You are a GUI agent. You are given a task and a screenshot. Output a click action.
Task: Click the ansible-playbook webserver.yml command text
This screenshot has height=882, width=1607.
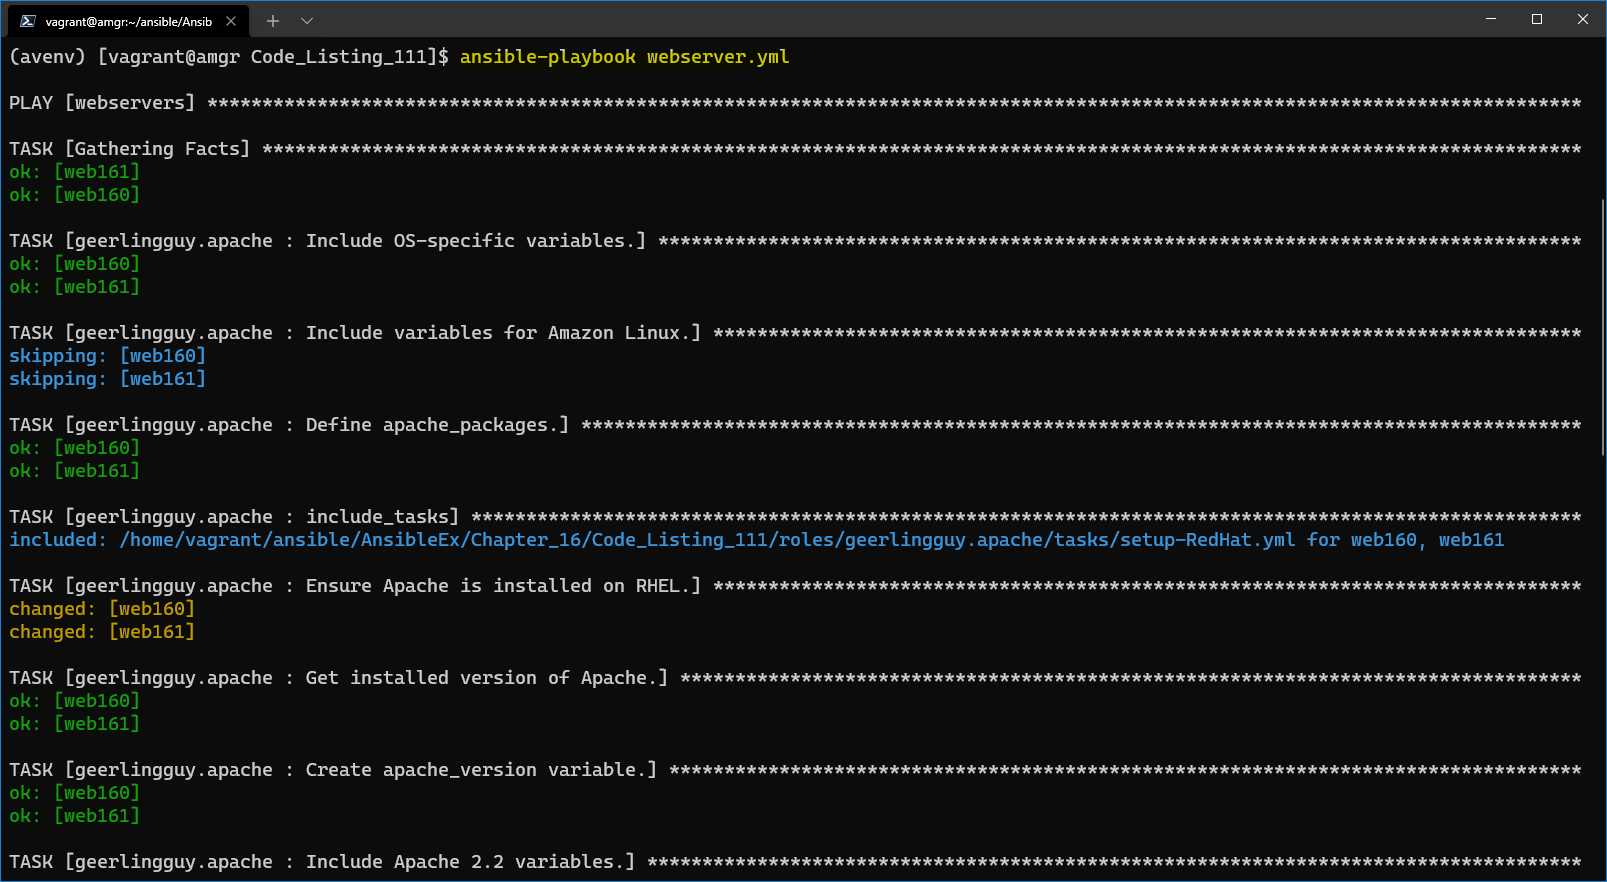(x=624, y=57)
